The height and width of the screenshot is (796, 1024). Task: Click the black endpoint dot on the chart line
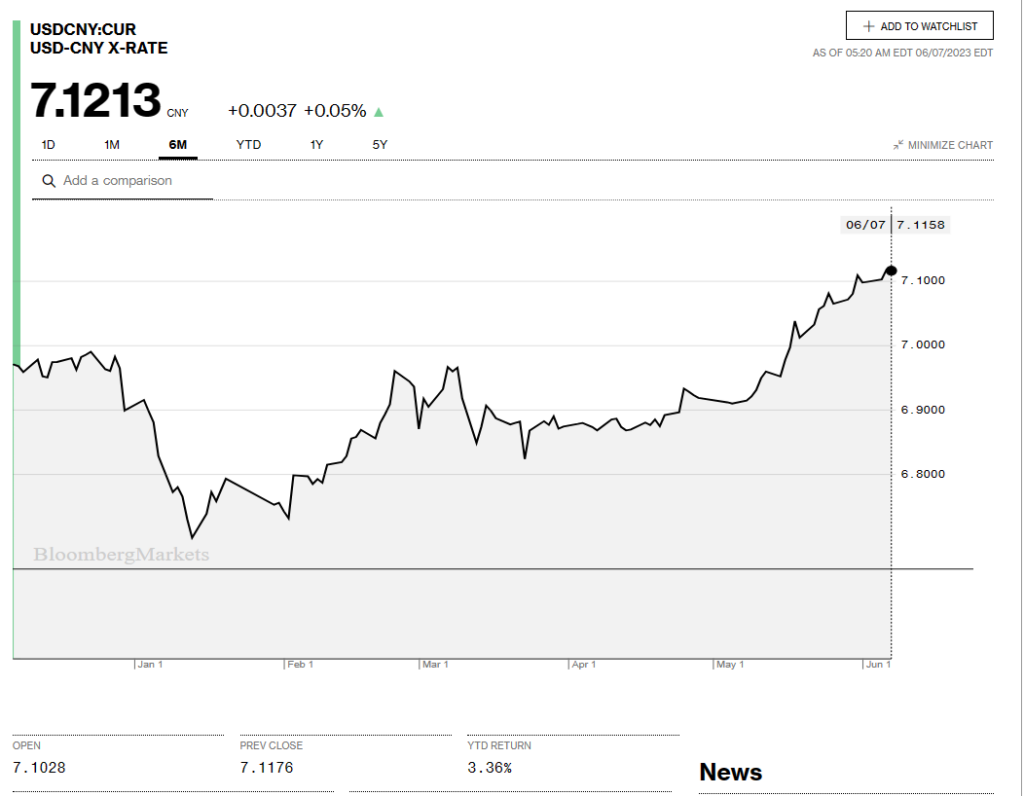click(x=891, y=271)
